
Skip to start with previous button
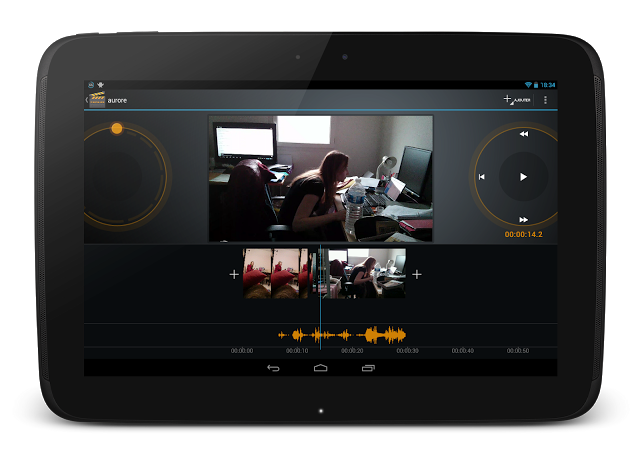[482, 177]
